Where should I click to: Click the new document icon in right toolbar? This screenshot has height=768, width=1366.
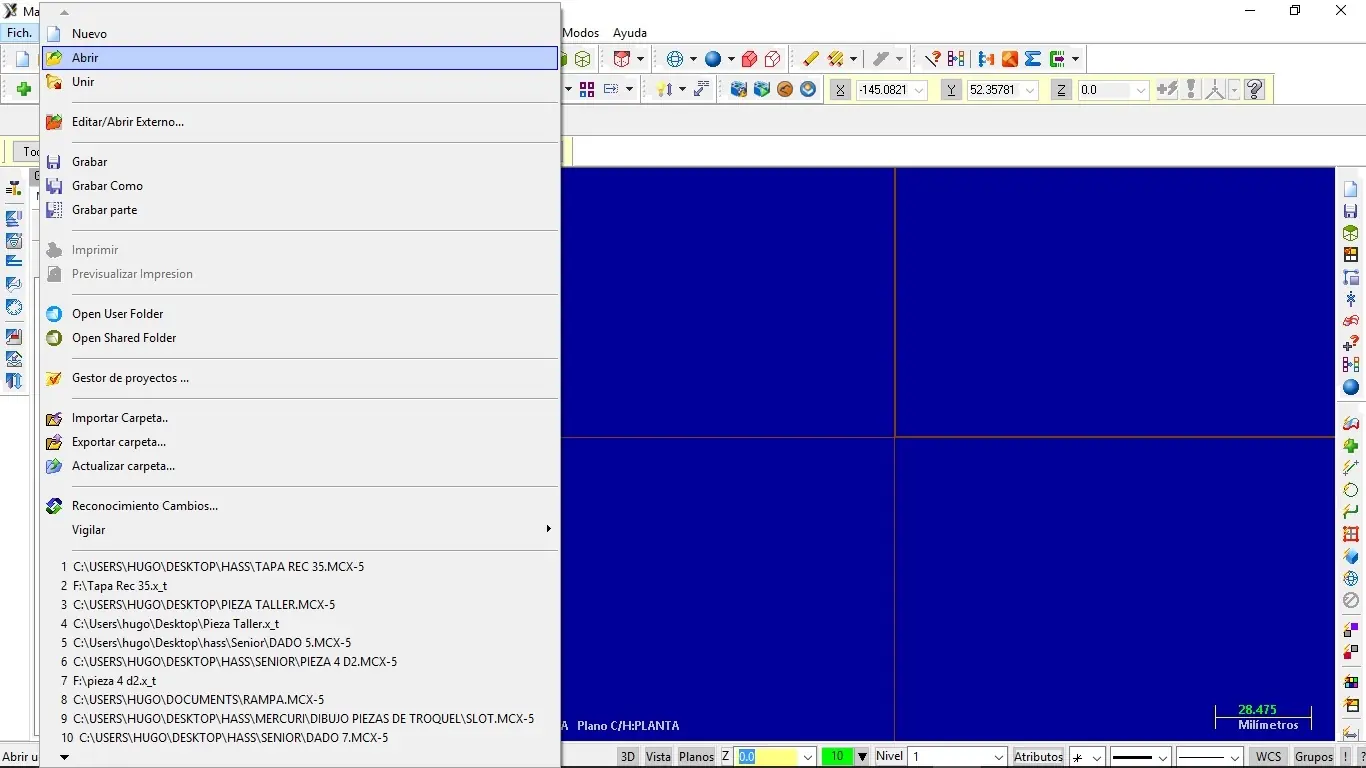(1351, 189)
